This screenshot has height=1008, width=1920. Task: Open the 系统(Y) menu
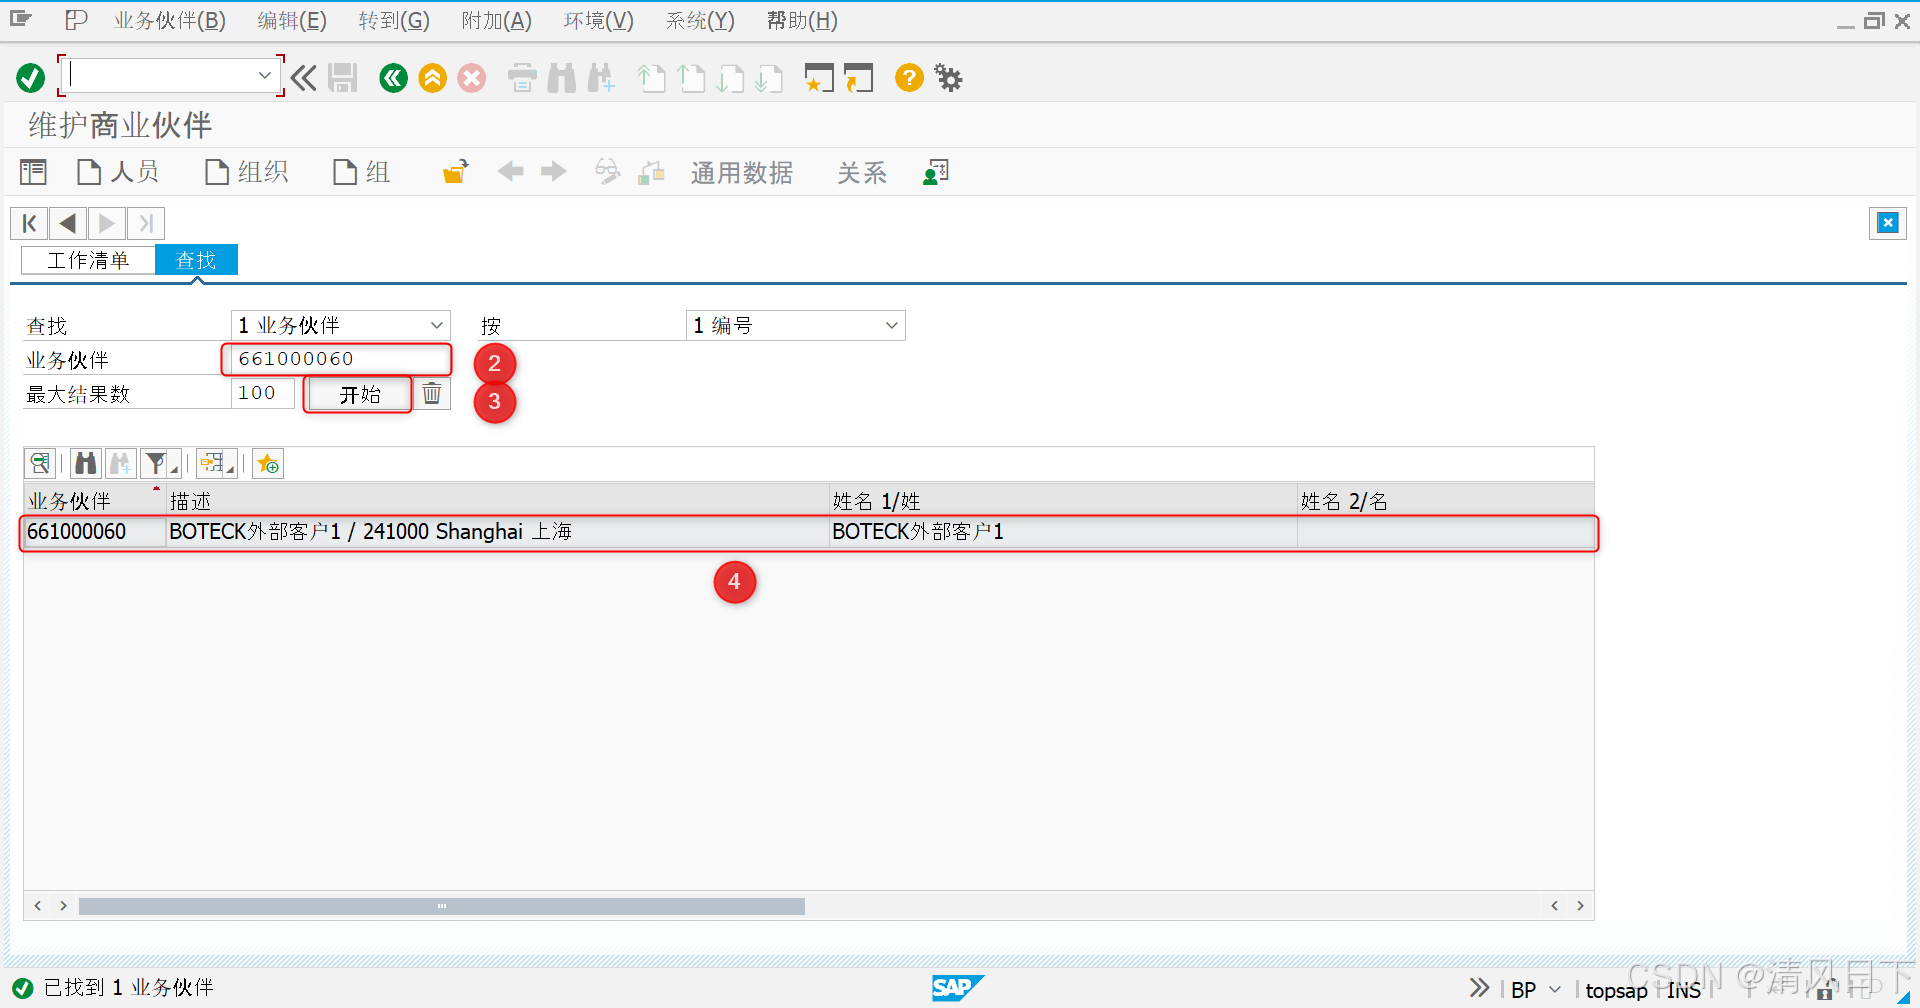pyautogui.click(x=698, y=20)
